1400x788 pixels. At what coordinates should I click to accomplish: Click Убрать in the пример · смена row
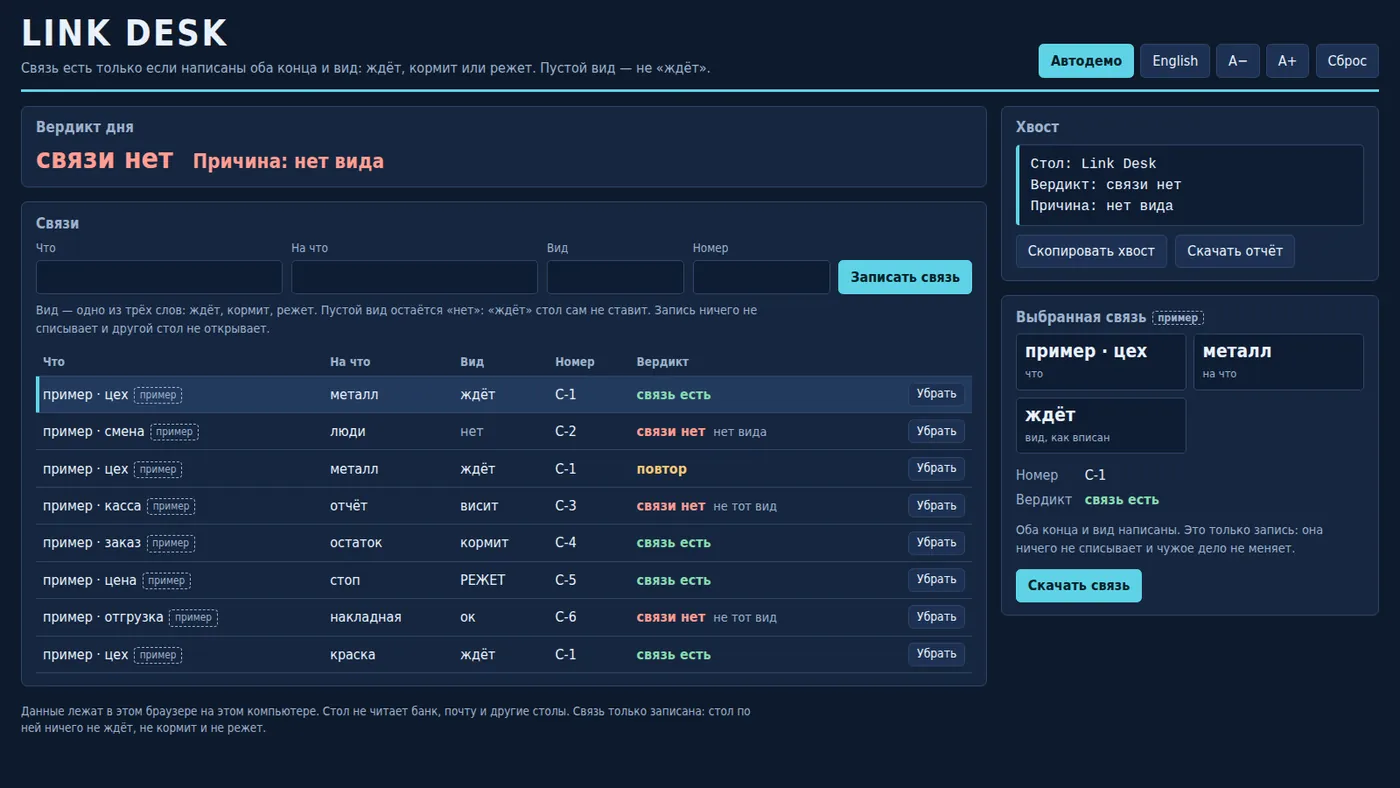coord(937,431)
